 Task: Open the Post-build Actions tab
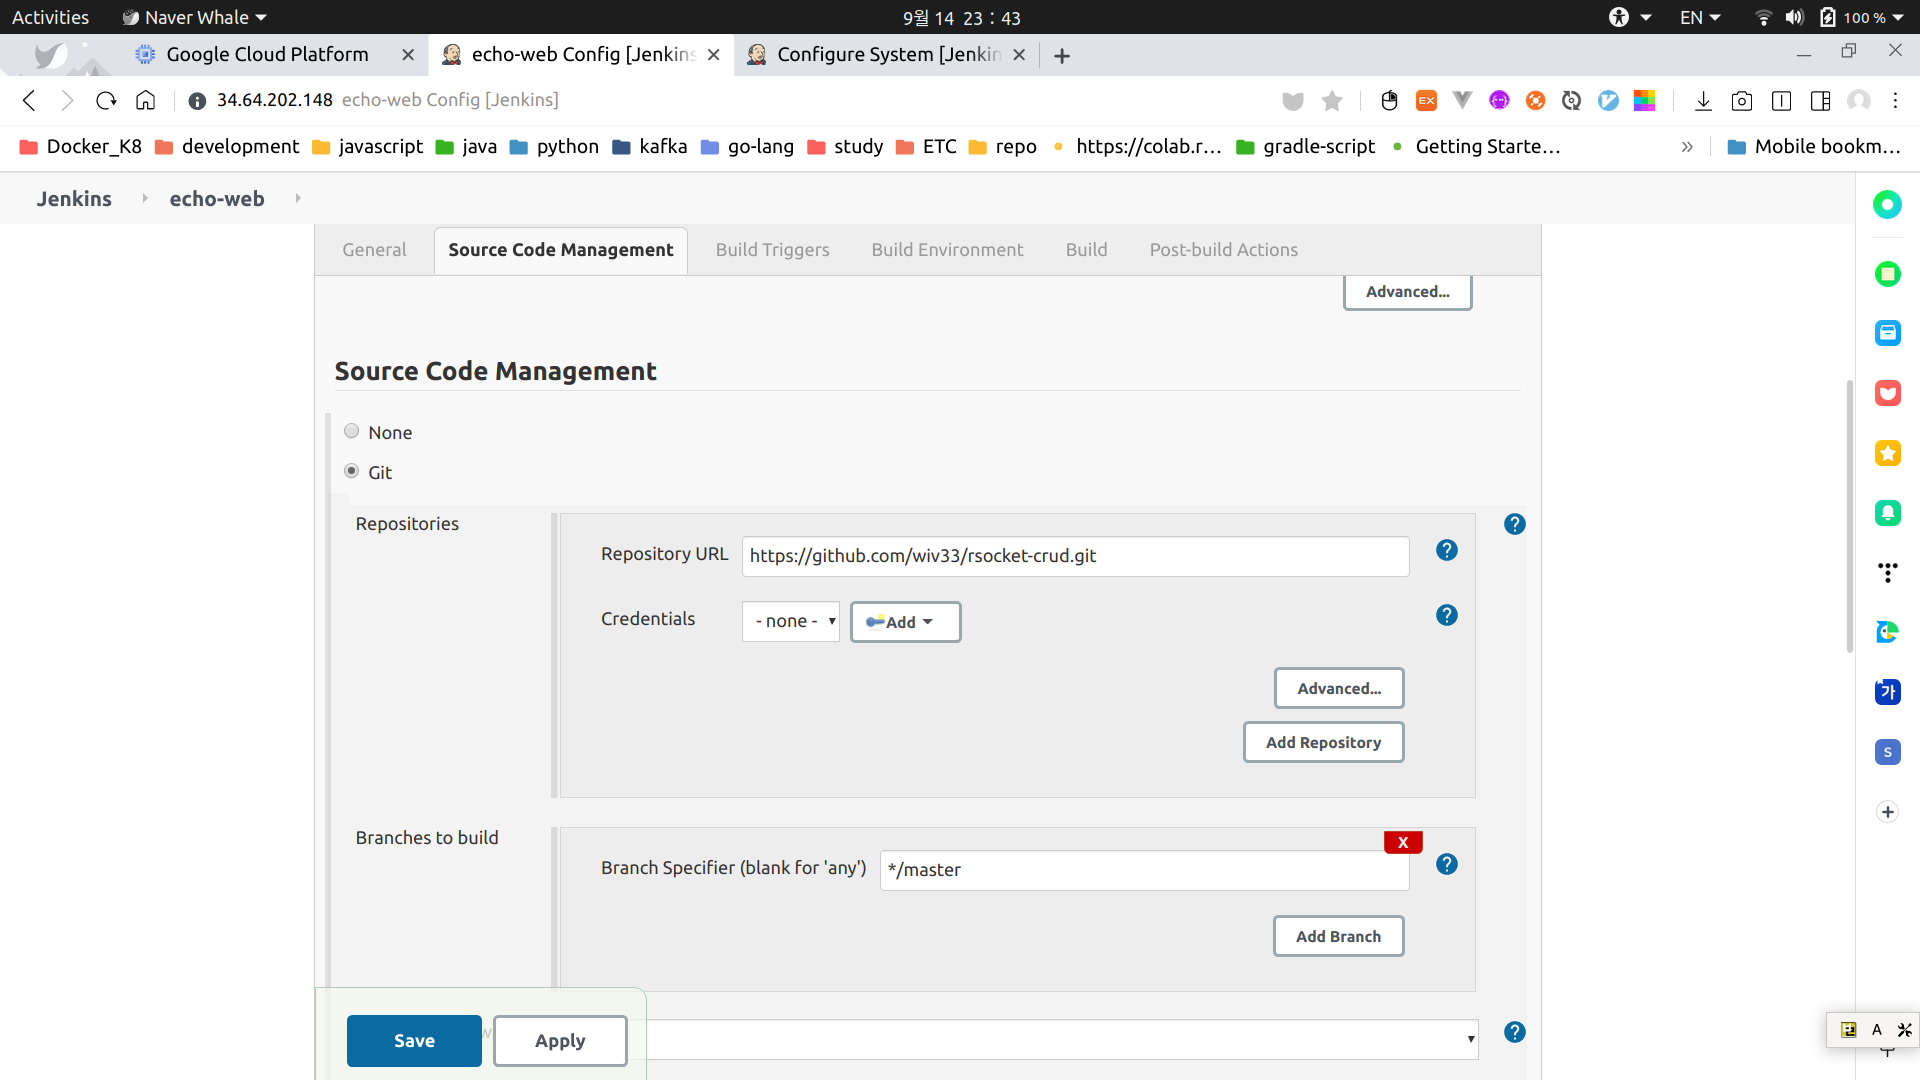1223,250
